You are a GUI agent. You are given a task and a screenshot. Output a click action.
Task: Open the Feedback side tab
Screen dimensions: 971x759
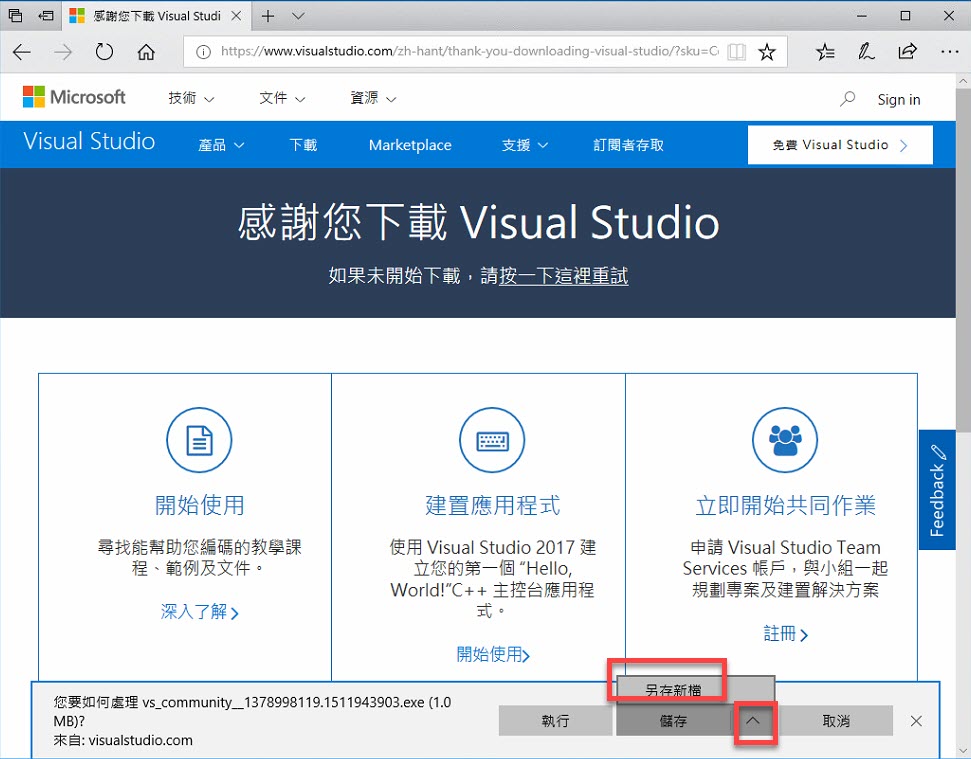937,490
